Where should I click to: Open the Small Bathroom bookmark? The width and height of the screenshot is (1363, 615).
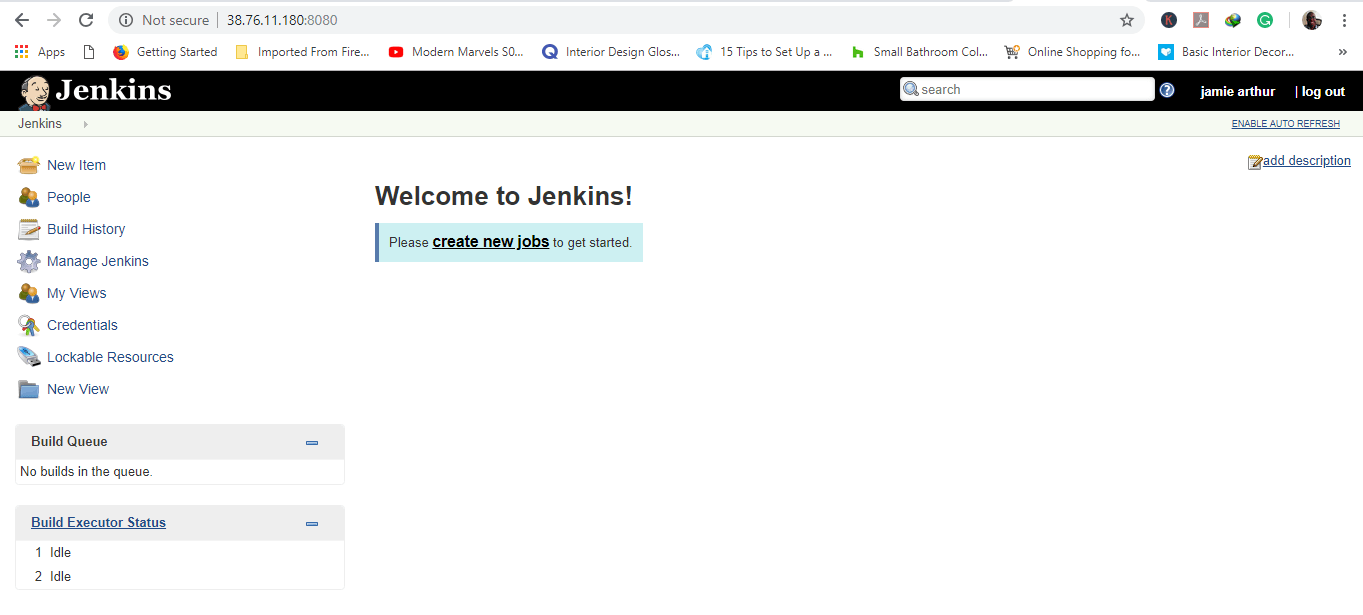click(x=920, y=52)
